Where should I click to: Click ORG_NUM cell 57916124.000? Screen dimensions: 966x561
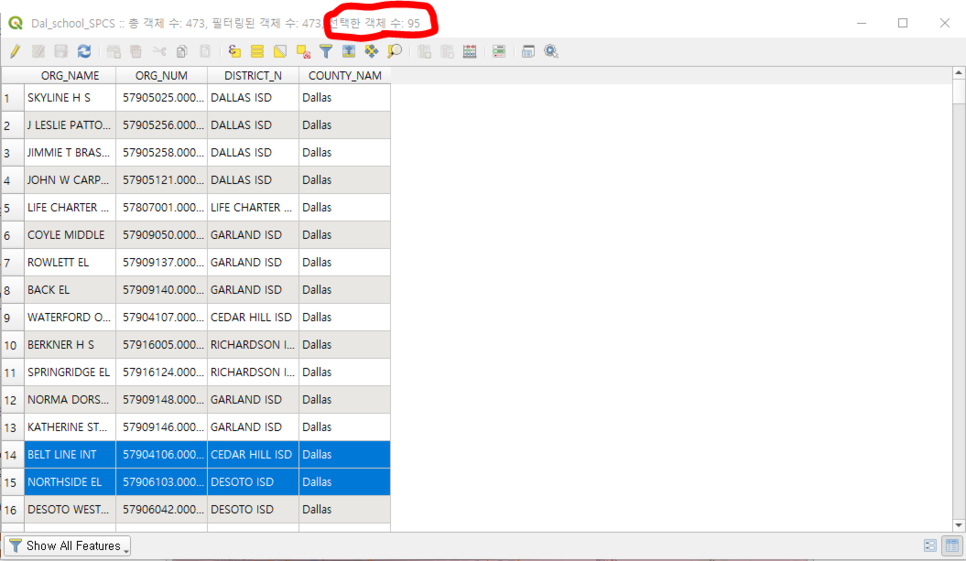coord(161,373)
